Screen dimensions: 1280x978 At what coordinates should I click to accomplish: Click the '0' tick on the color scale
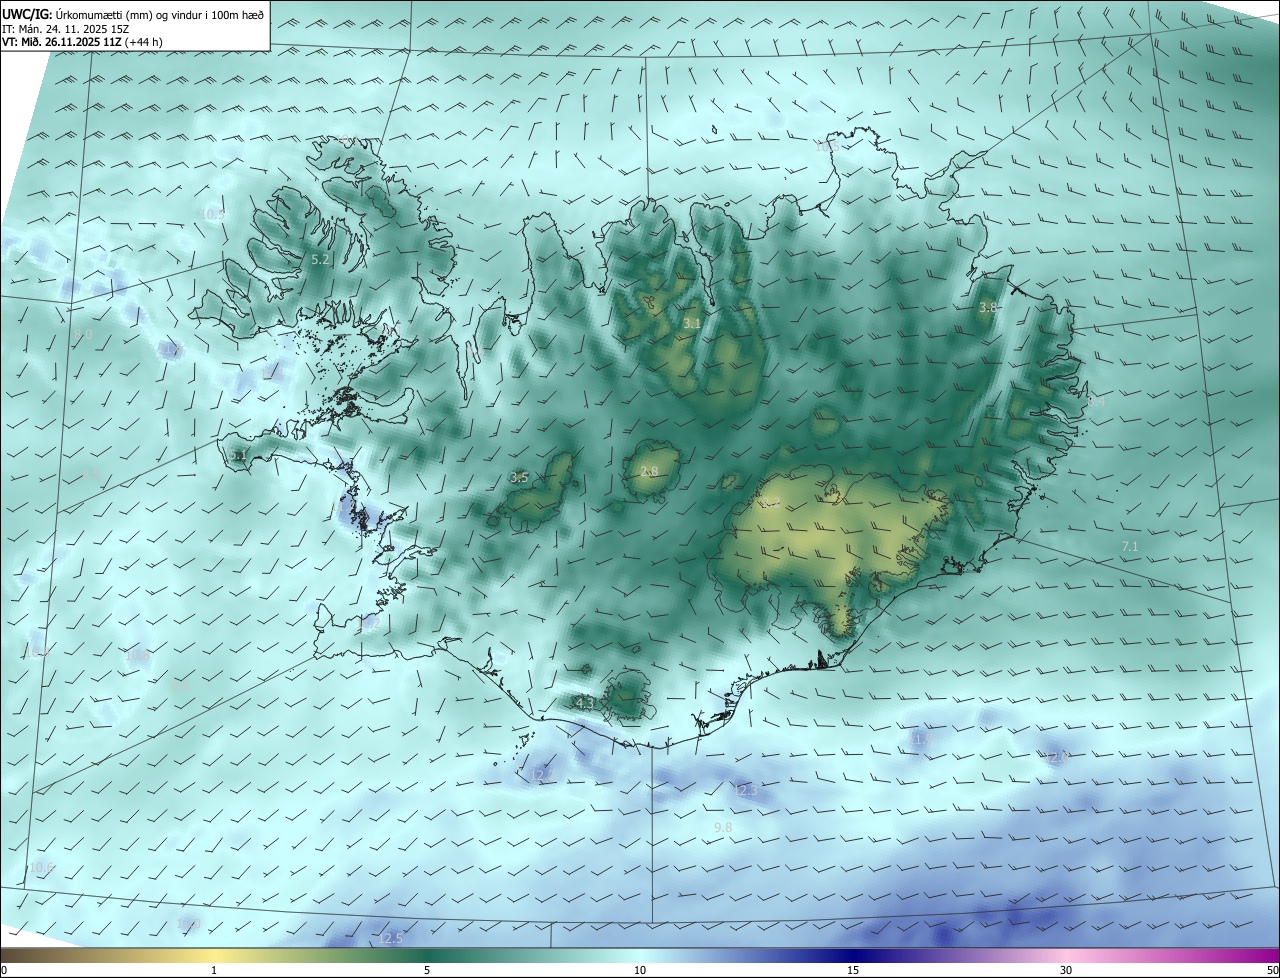3,970
